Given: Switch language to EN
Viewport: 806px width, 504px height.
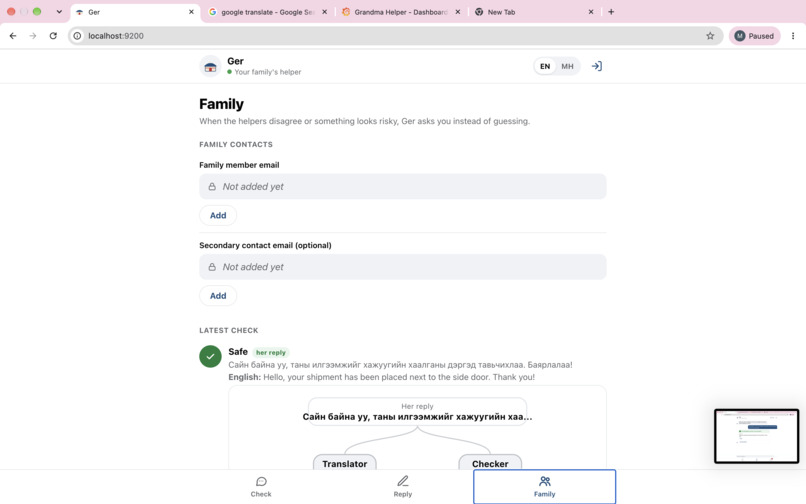Looking at the screenshot, I should pos(545,66).
